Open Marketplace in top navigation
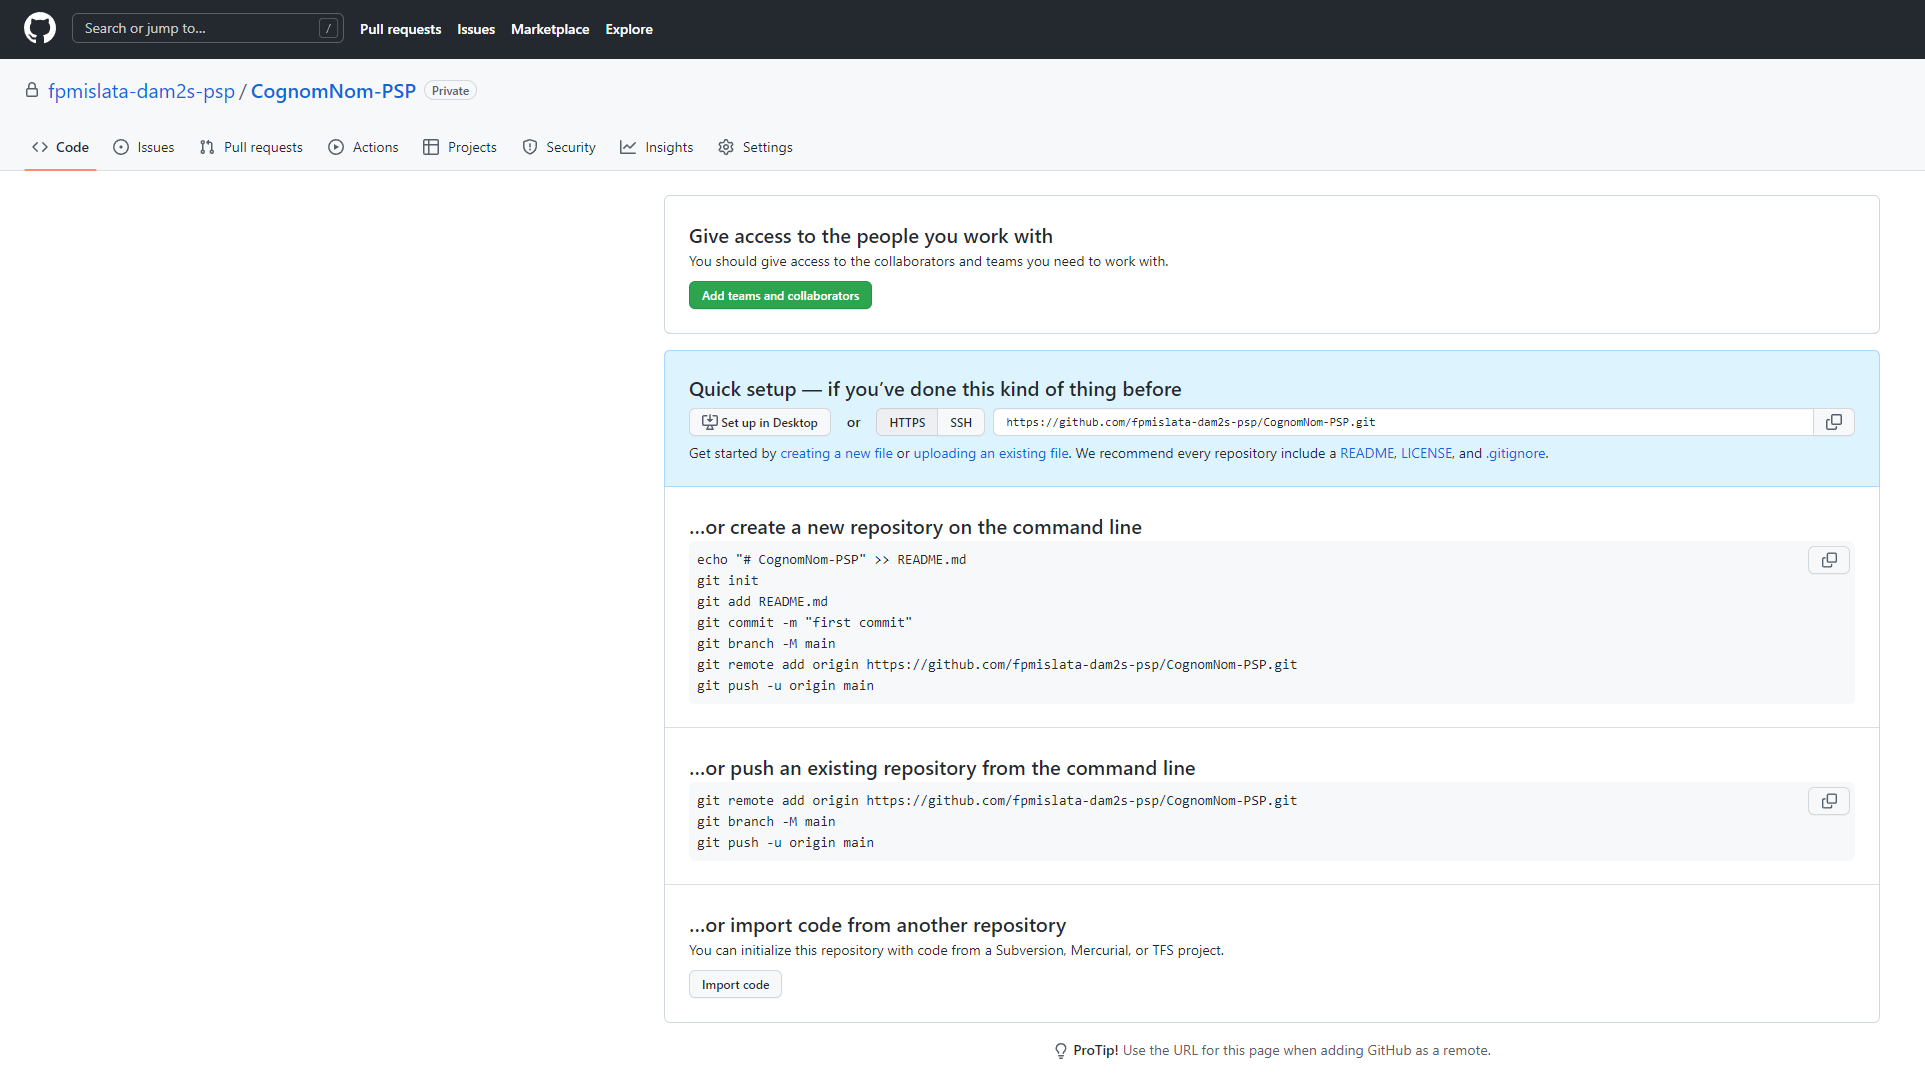The width and height of the screenshot is (1925, 1084). pos(550,29)
